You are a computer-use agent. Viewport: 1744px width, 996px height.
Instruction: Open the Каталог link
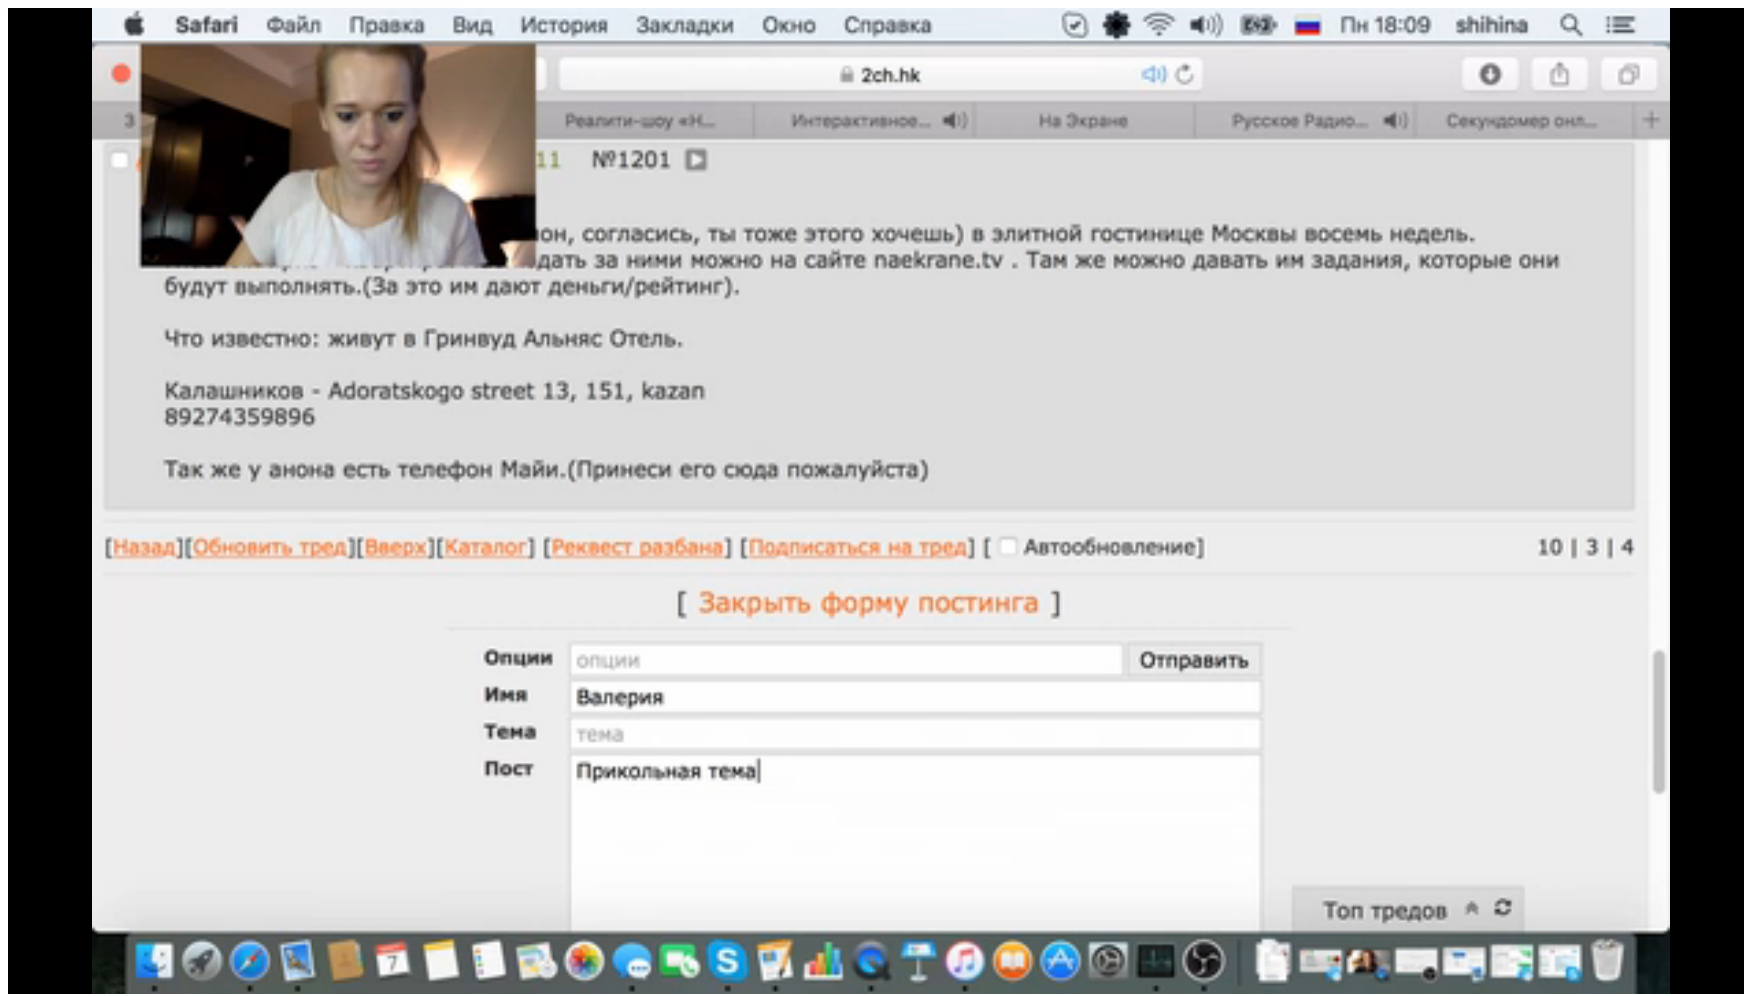[485, 547]
